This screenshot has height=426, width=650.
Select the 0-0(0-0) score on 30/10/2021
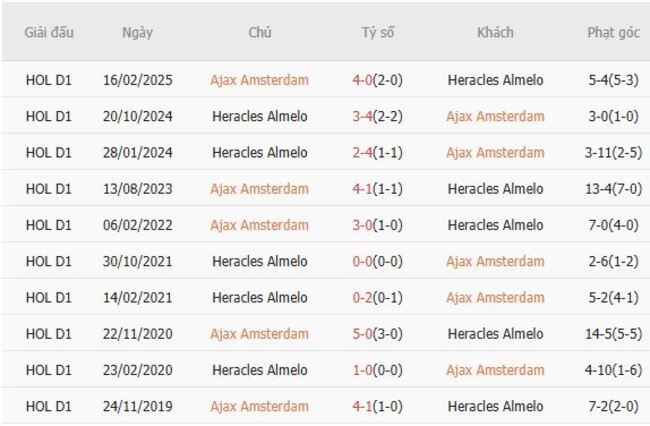click(x=378, y=261)
